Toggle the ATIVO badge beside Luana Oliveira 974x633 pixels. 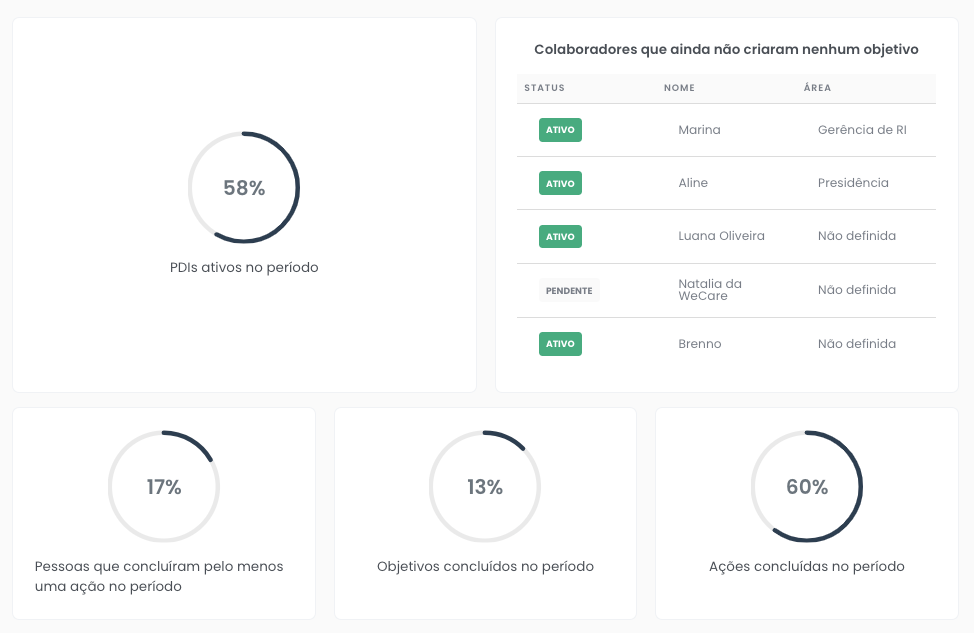click(x=560, y=236)
